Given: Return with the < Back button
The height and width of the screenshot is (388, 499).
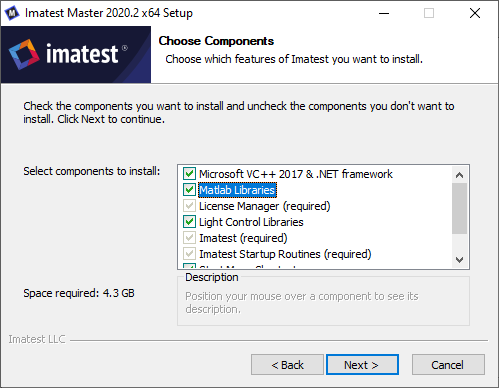Looking at the screenshot, I should click(x=287, y=365).
